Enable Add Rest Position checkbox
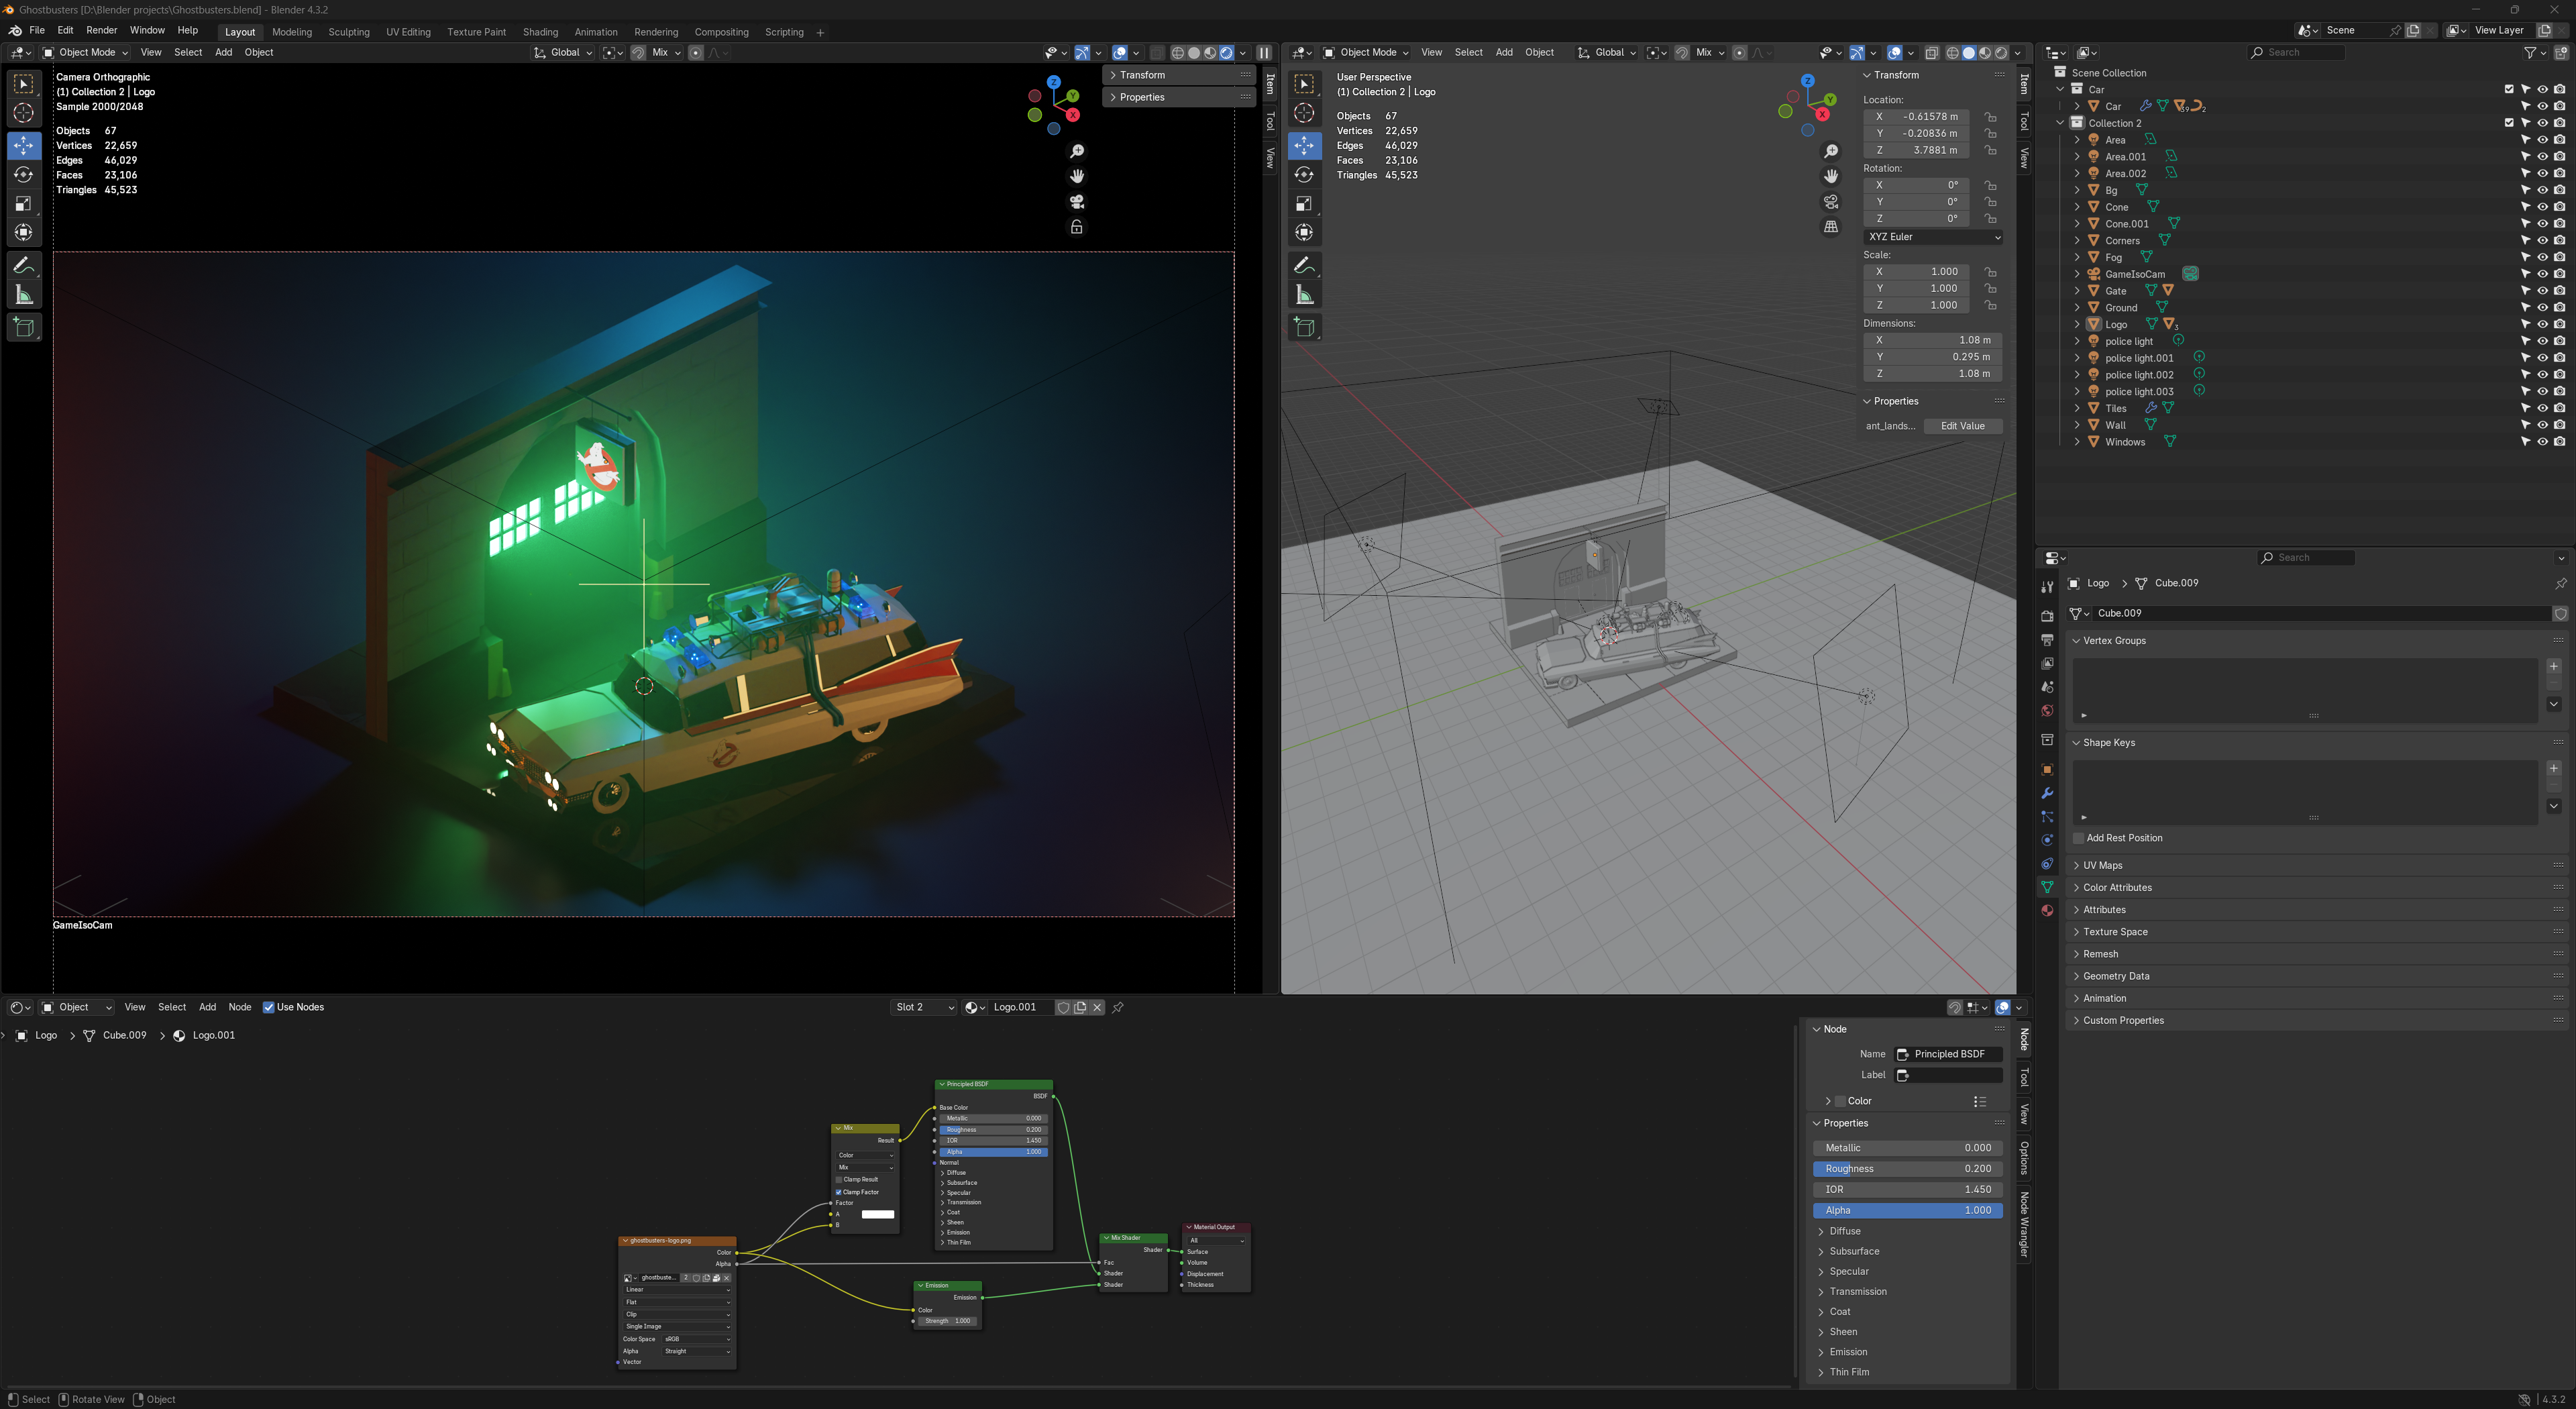2576x1409 pixels. coord(2079,838)
